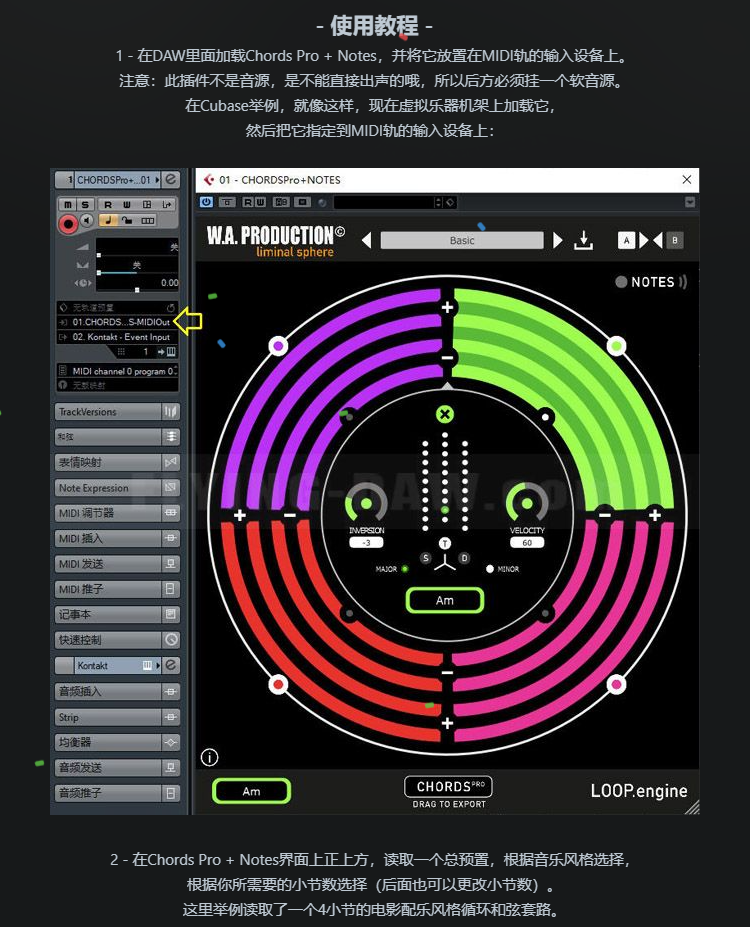Click the LOOP.engine label
The image size is (750, 927).
pos(639,791)
